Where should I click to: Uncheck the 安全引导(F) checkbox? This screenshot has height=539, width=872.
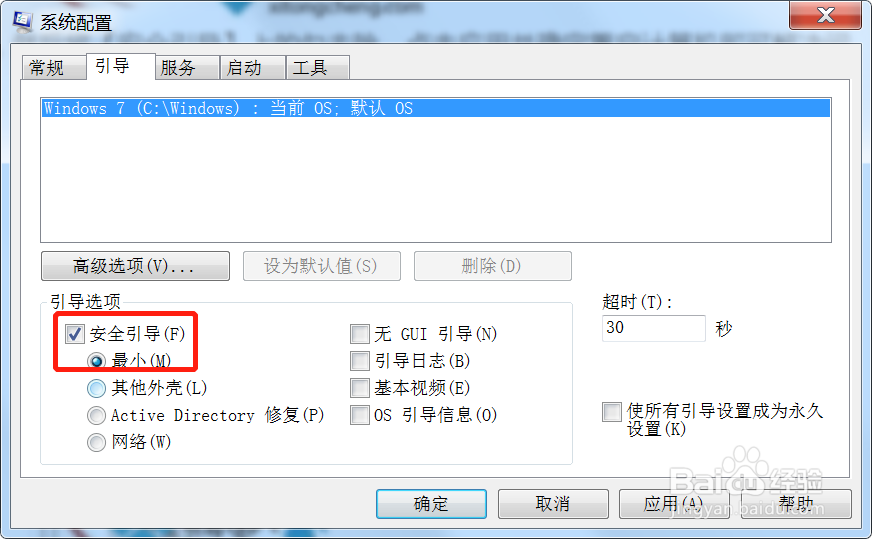click(x=75, y=334)
